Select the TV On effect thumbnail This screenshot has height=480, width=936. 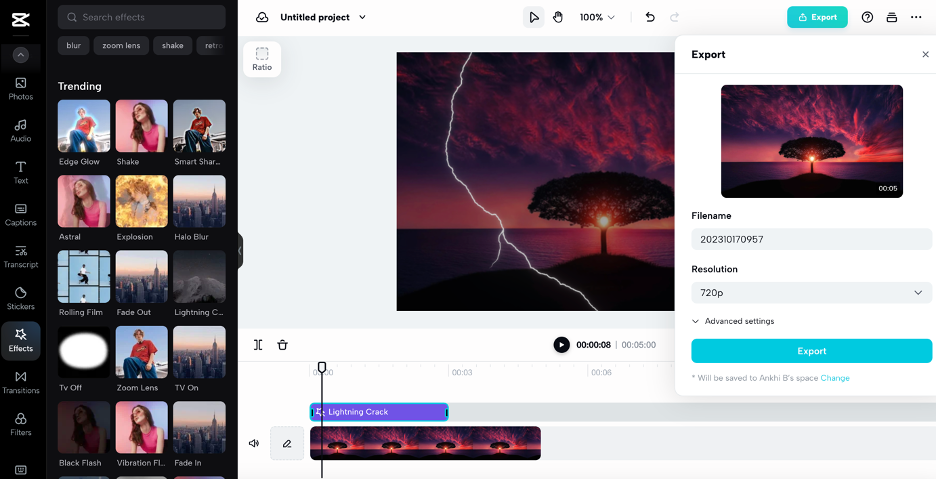click(199, 352)
